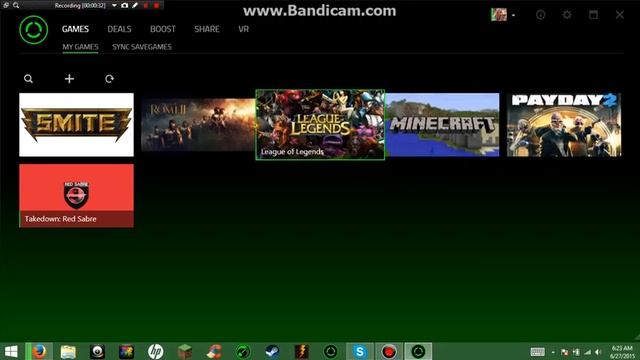Image resolution: width=640 pixels, height=360 pixels.
Task: Select the SMITE game tile
Action: [x=76, y=124]
